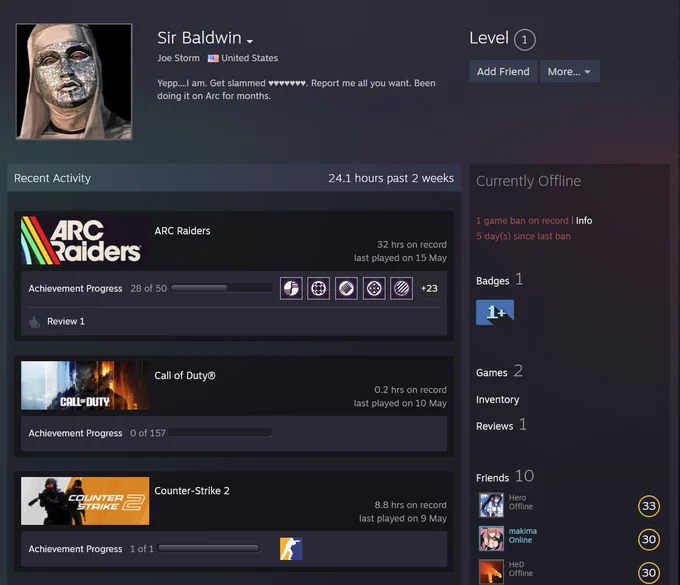Click the "Currently Offline" status text

pyautogui.click(x=528, y=181)
